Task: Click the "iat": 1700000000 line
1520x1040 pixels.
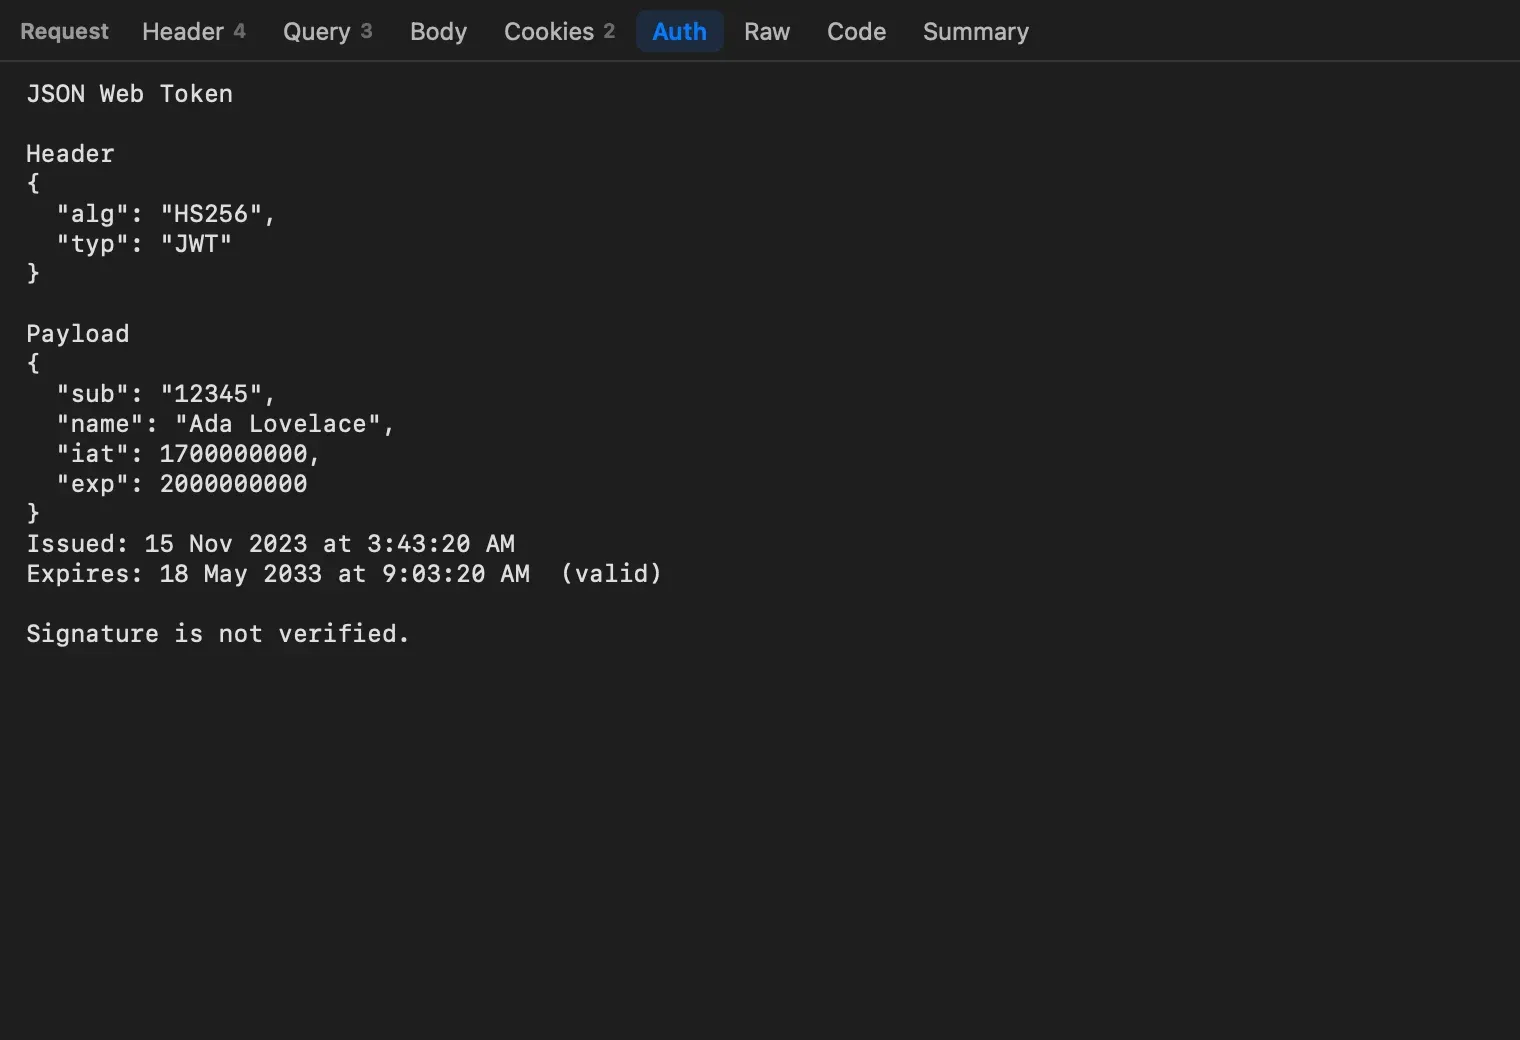Action: point(189,454)
